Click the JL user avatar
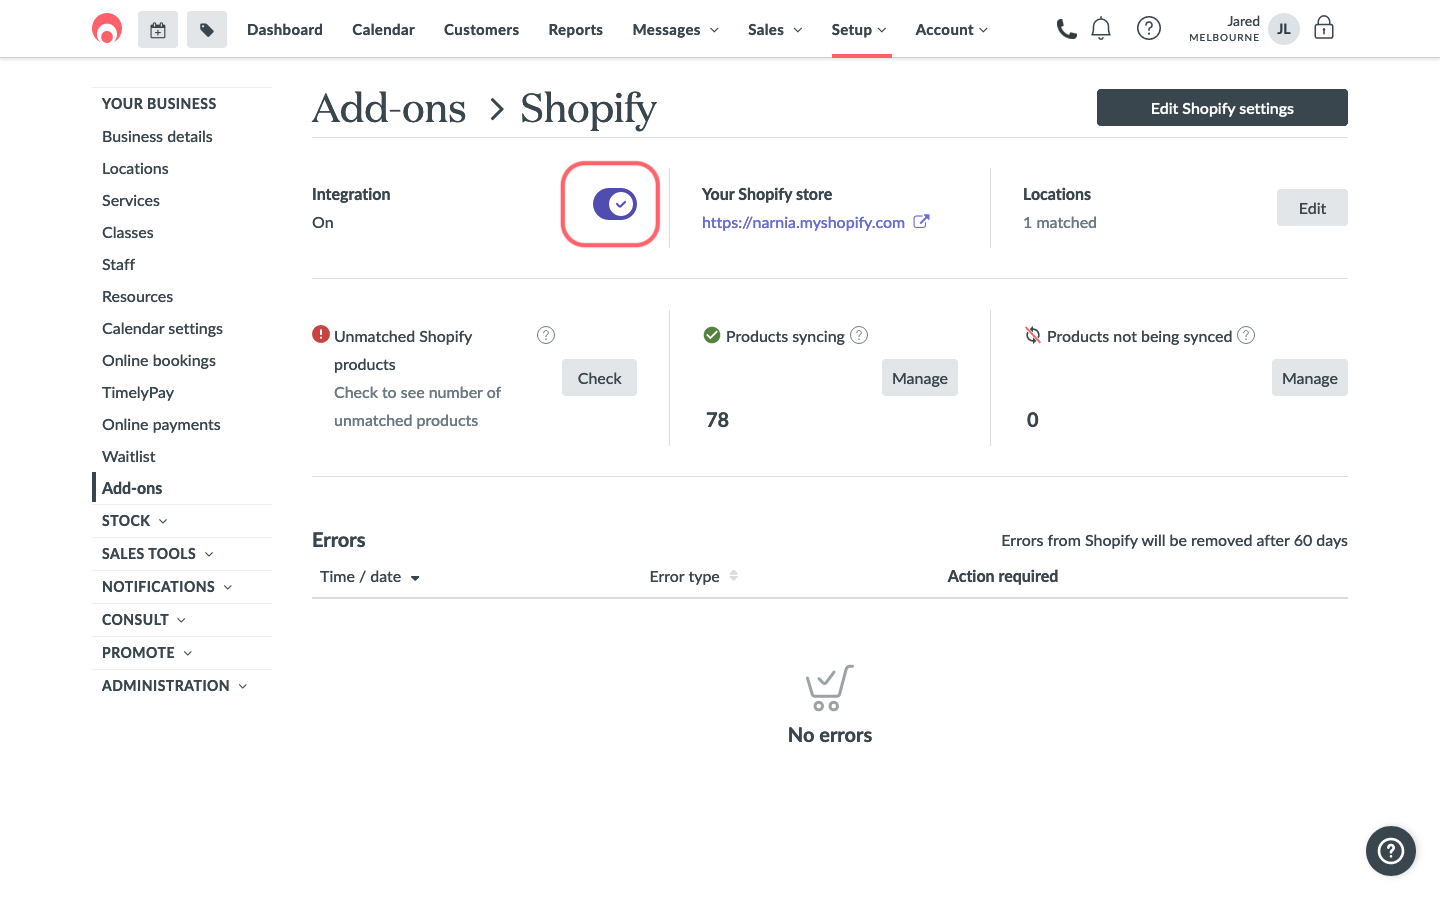The image size is (1440, 900). pos(1284,29)
